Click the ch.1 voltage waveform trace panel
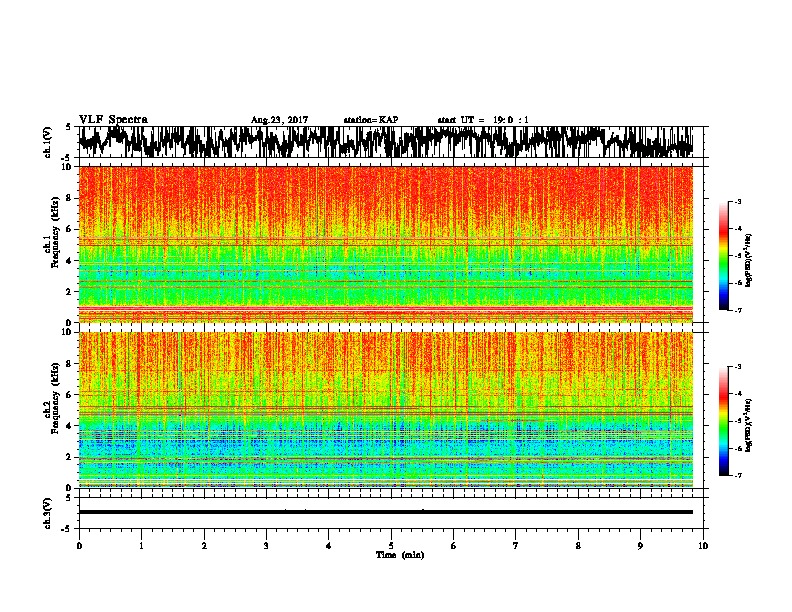Screen dimensions: 792x612 point(393,142)
